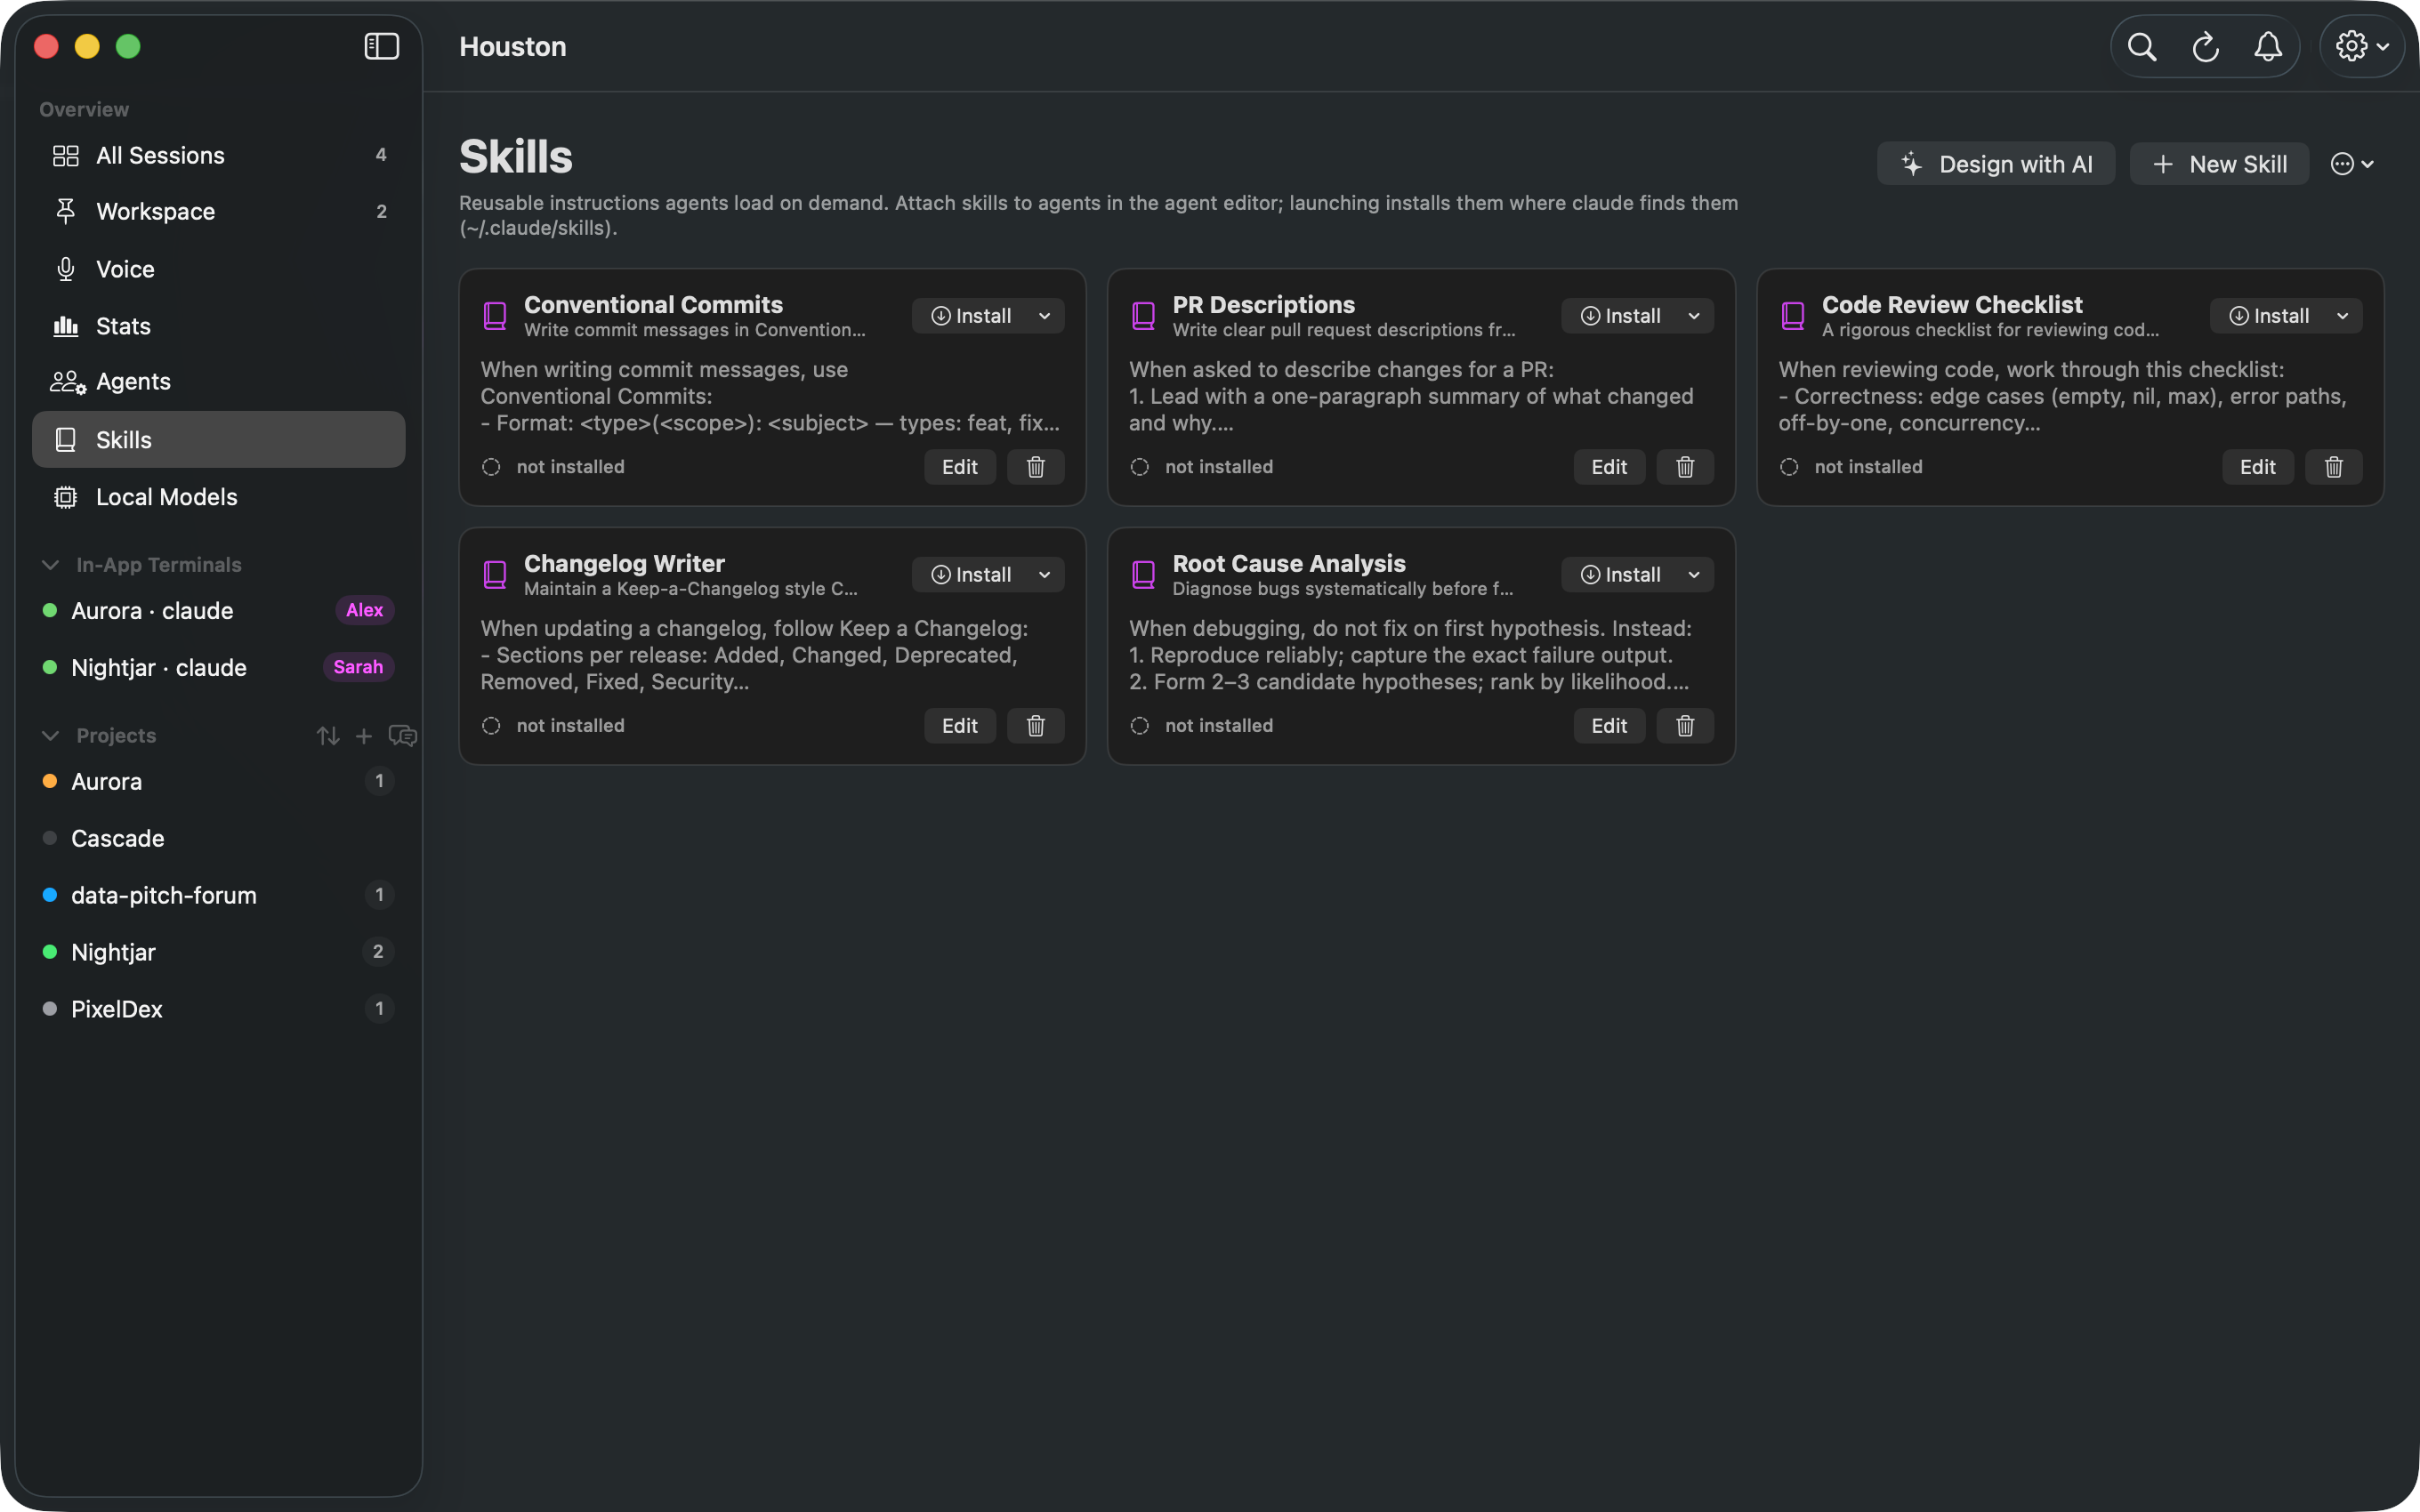The image size is (2420, 1512).
Task: Open the Aurora · claude terminal
Action: [219, 611]
